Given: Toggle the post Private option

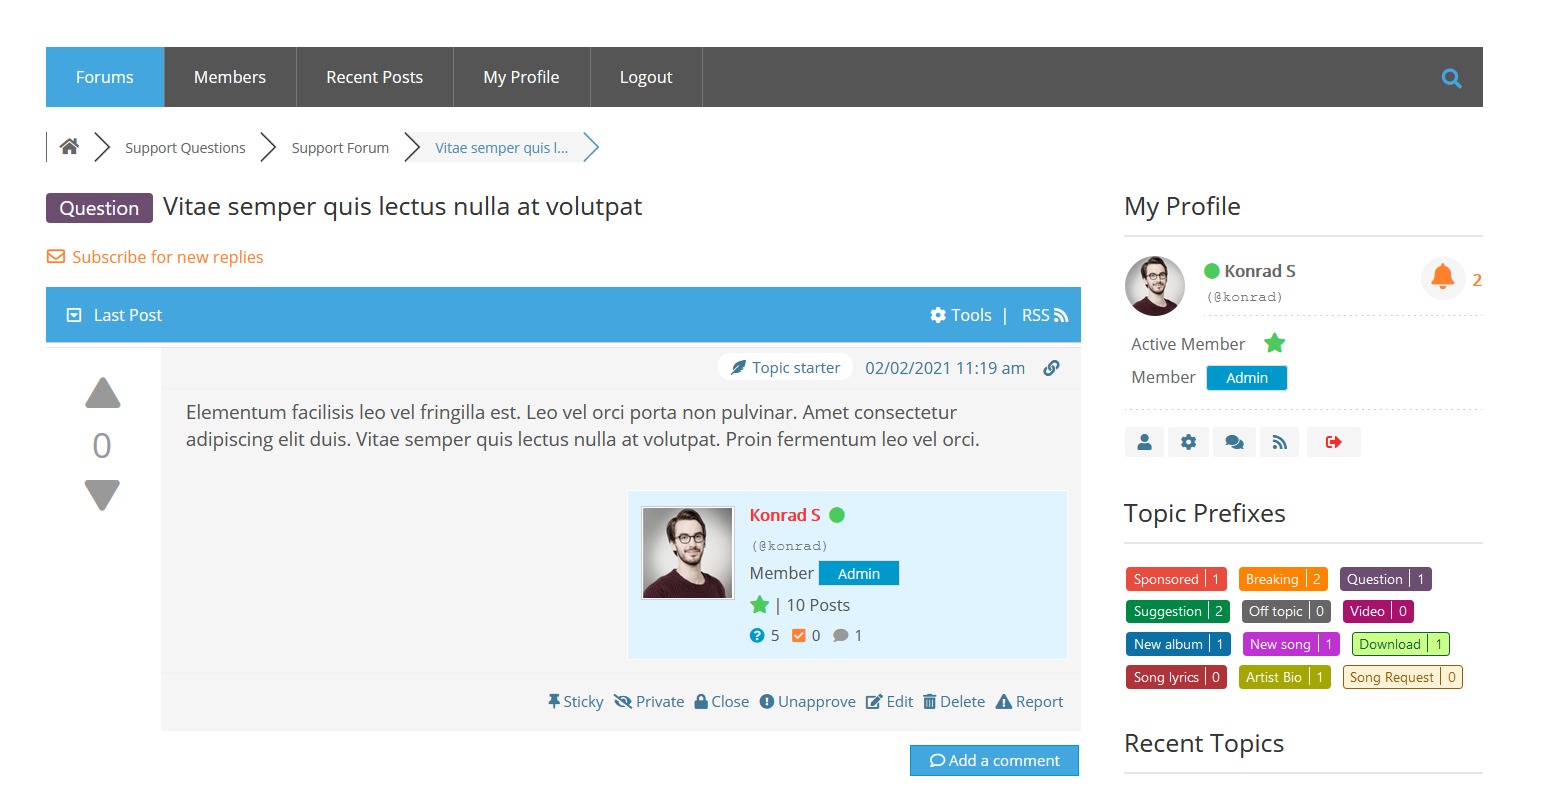Looking at the screenshot, I should (x=649, y=702).
